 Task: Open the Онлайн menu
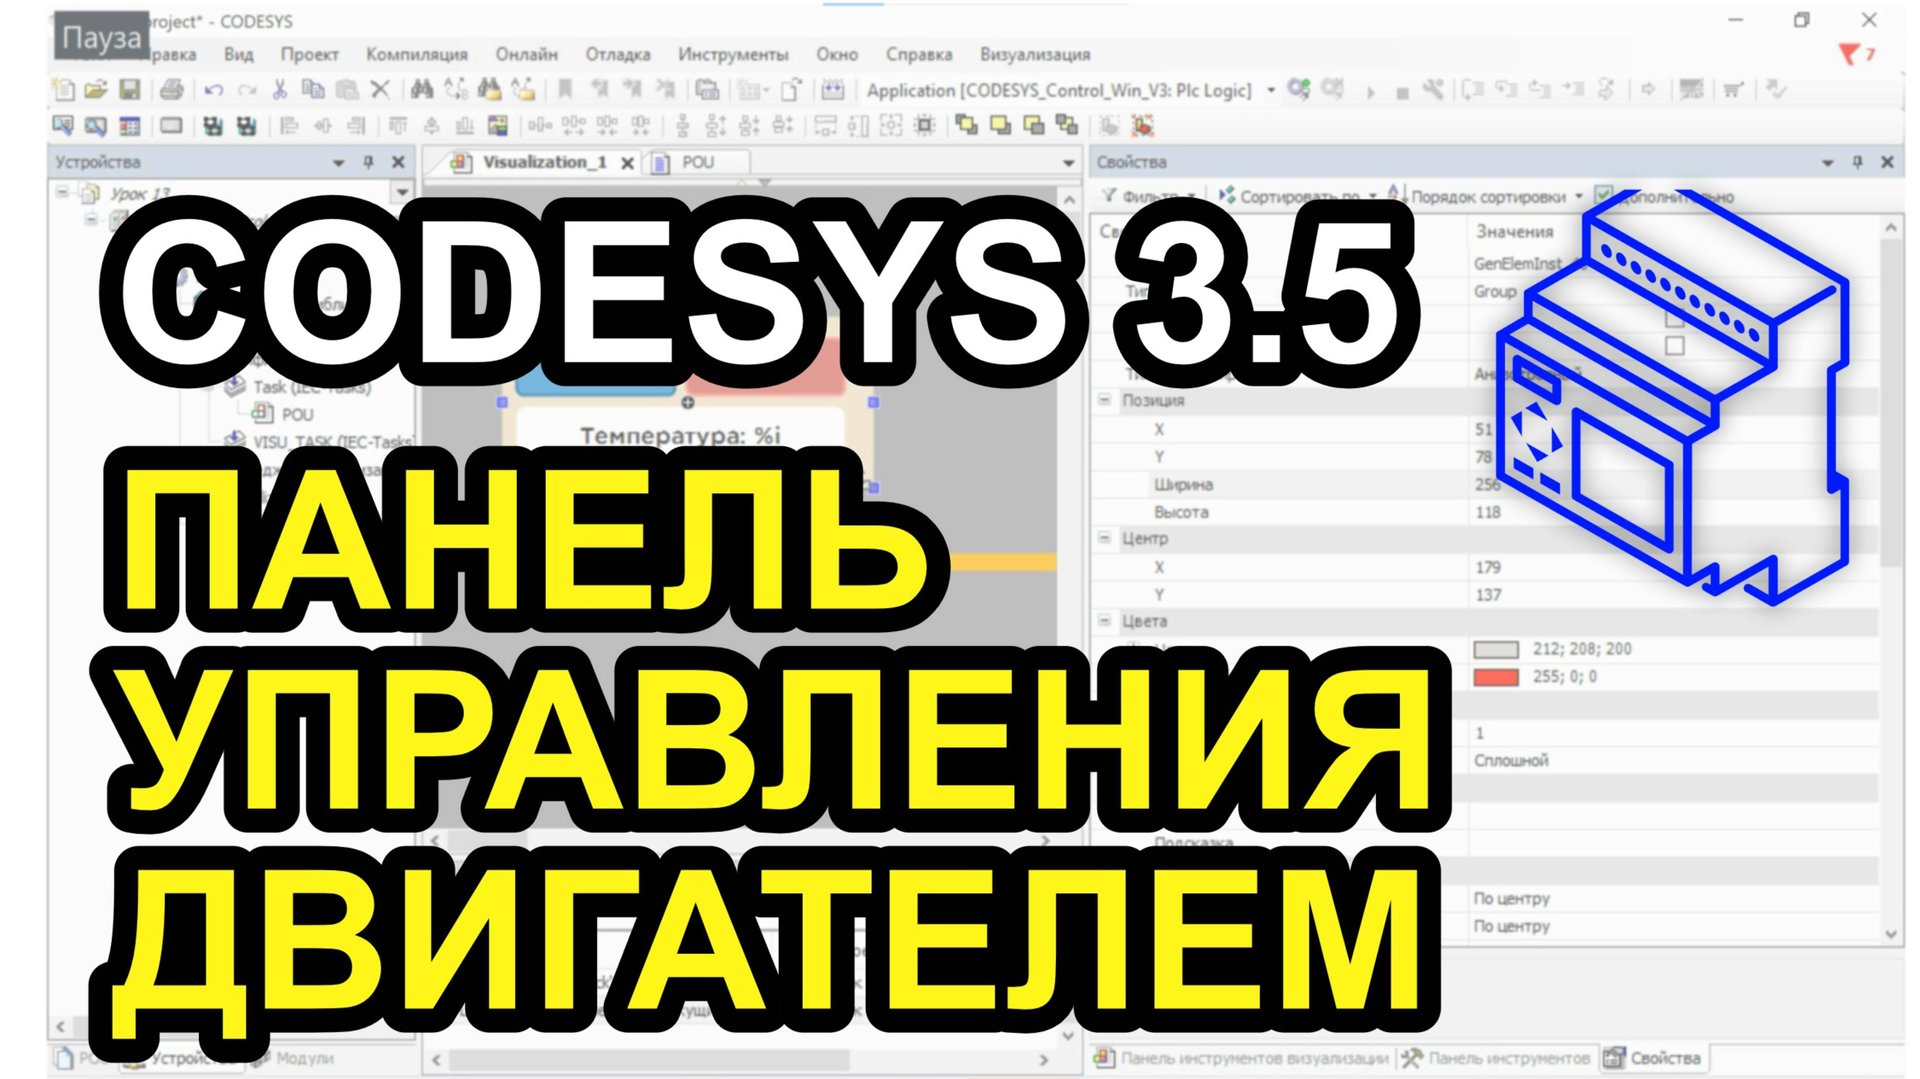pos(526,54)
